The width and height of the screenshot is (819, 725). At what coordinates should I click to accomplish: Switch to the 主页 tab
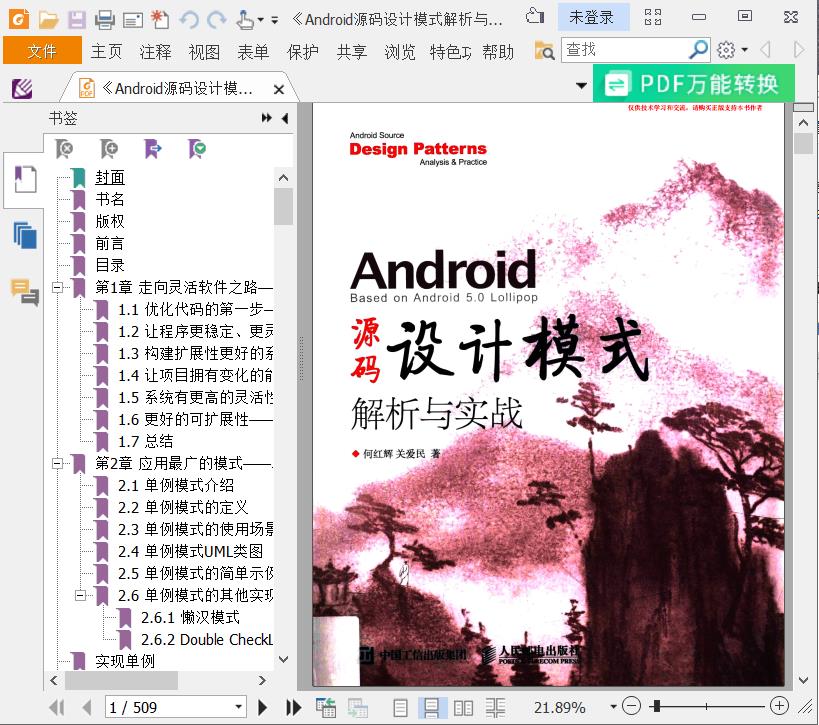click(x=107, y=52)
